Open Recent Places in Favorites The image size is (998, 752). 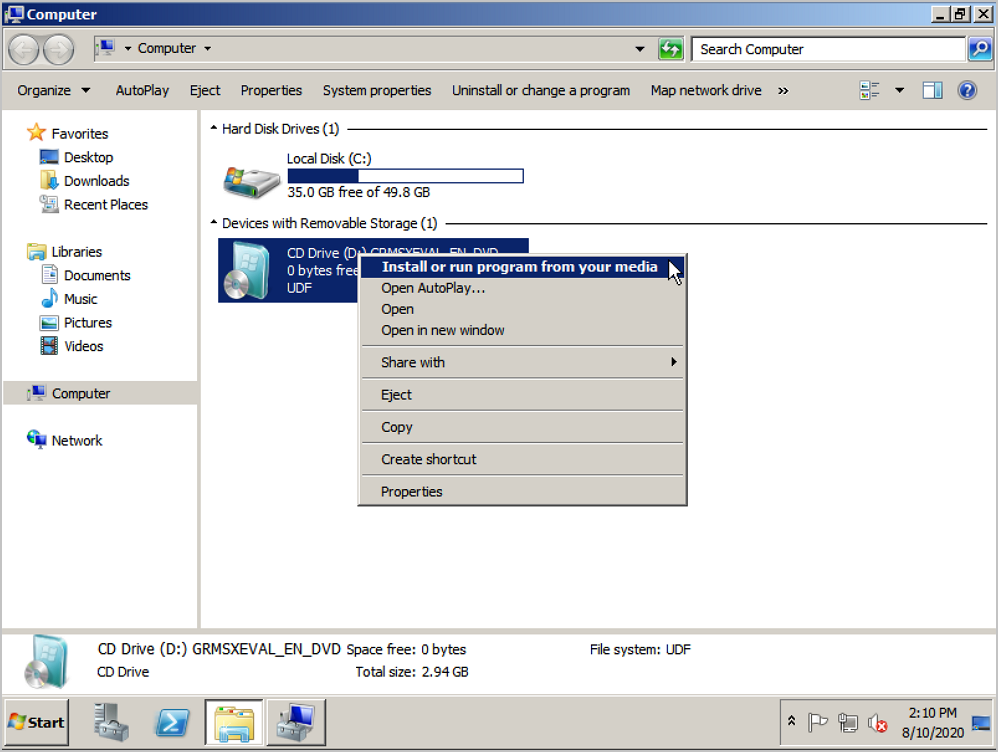106,204
